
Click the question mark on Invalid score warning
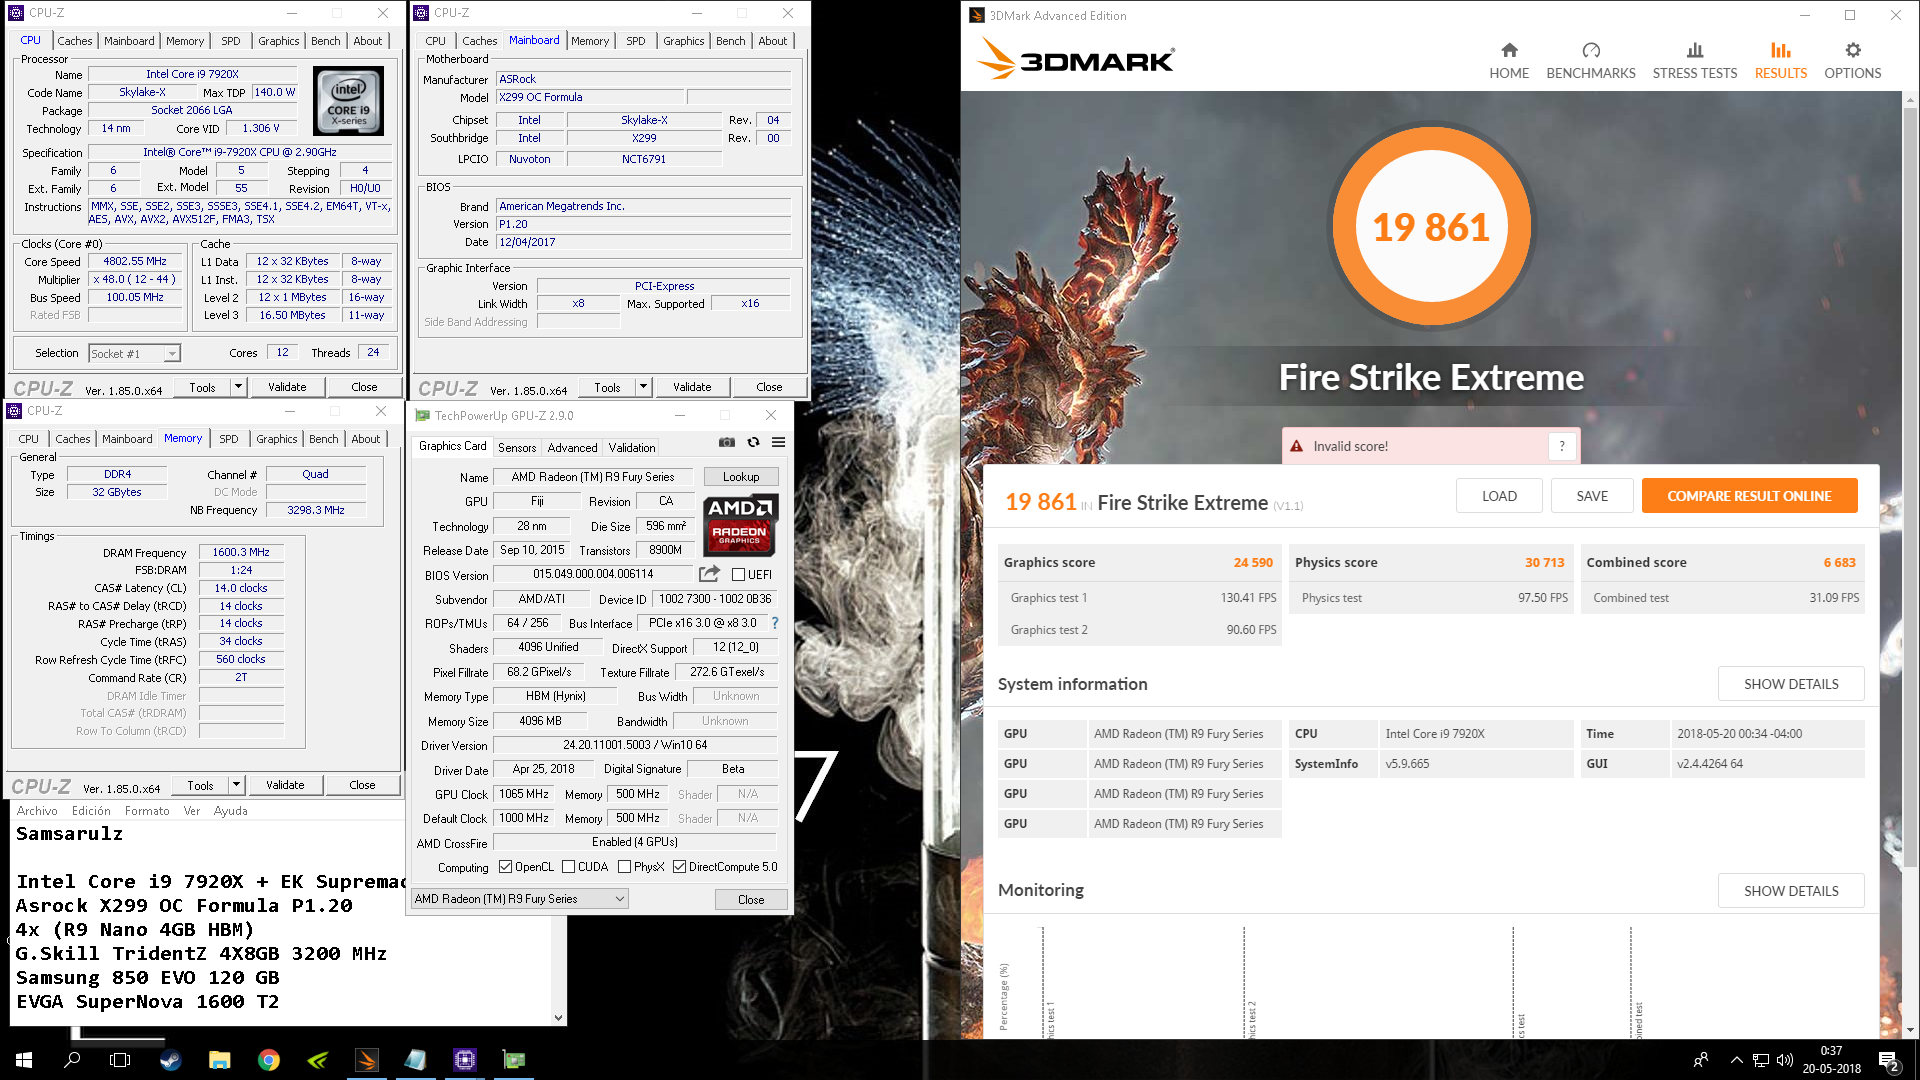tap(1561, 446)
